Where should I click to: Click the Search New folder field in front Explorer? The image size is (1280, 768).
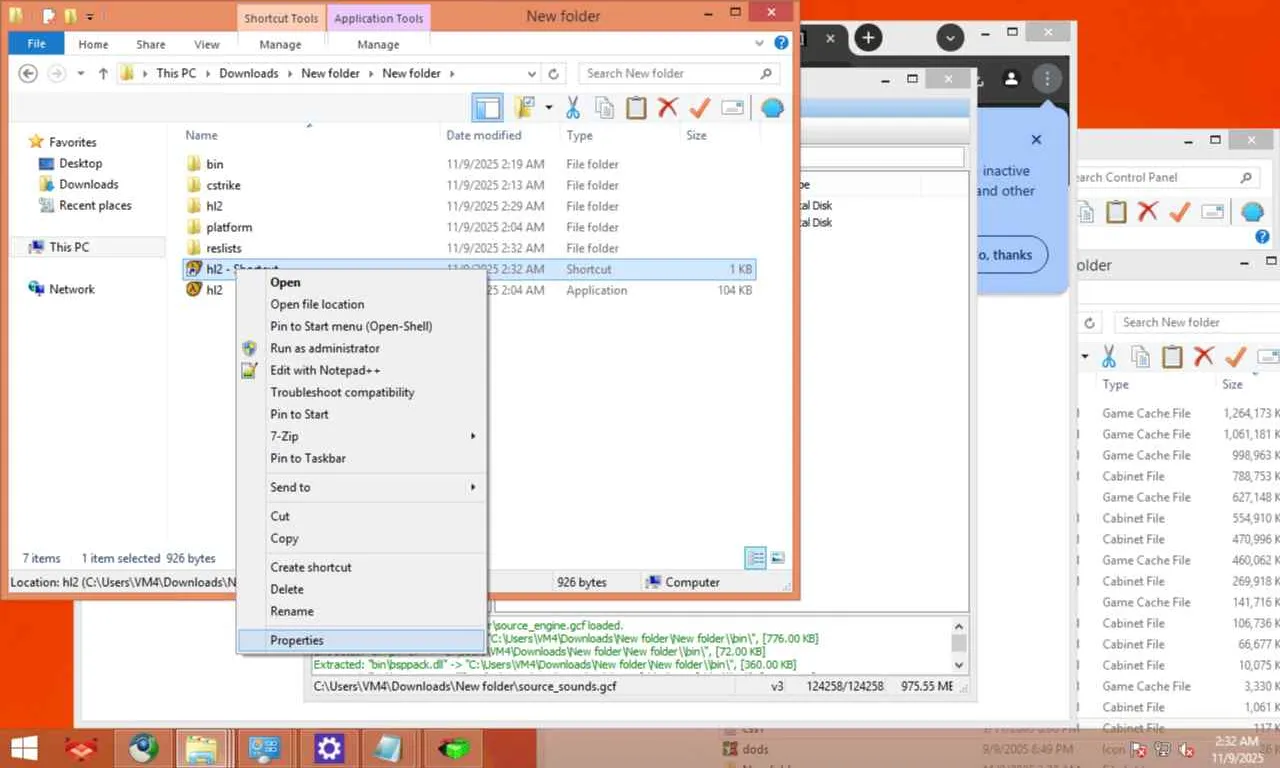(x=679, y=73)
